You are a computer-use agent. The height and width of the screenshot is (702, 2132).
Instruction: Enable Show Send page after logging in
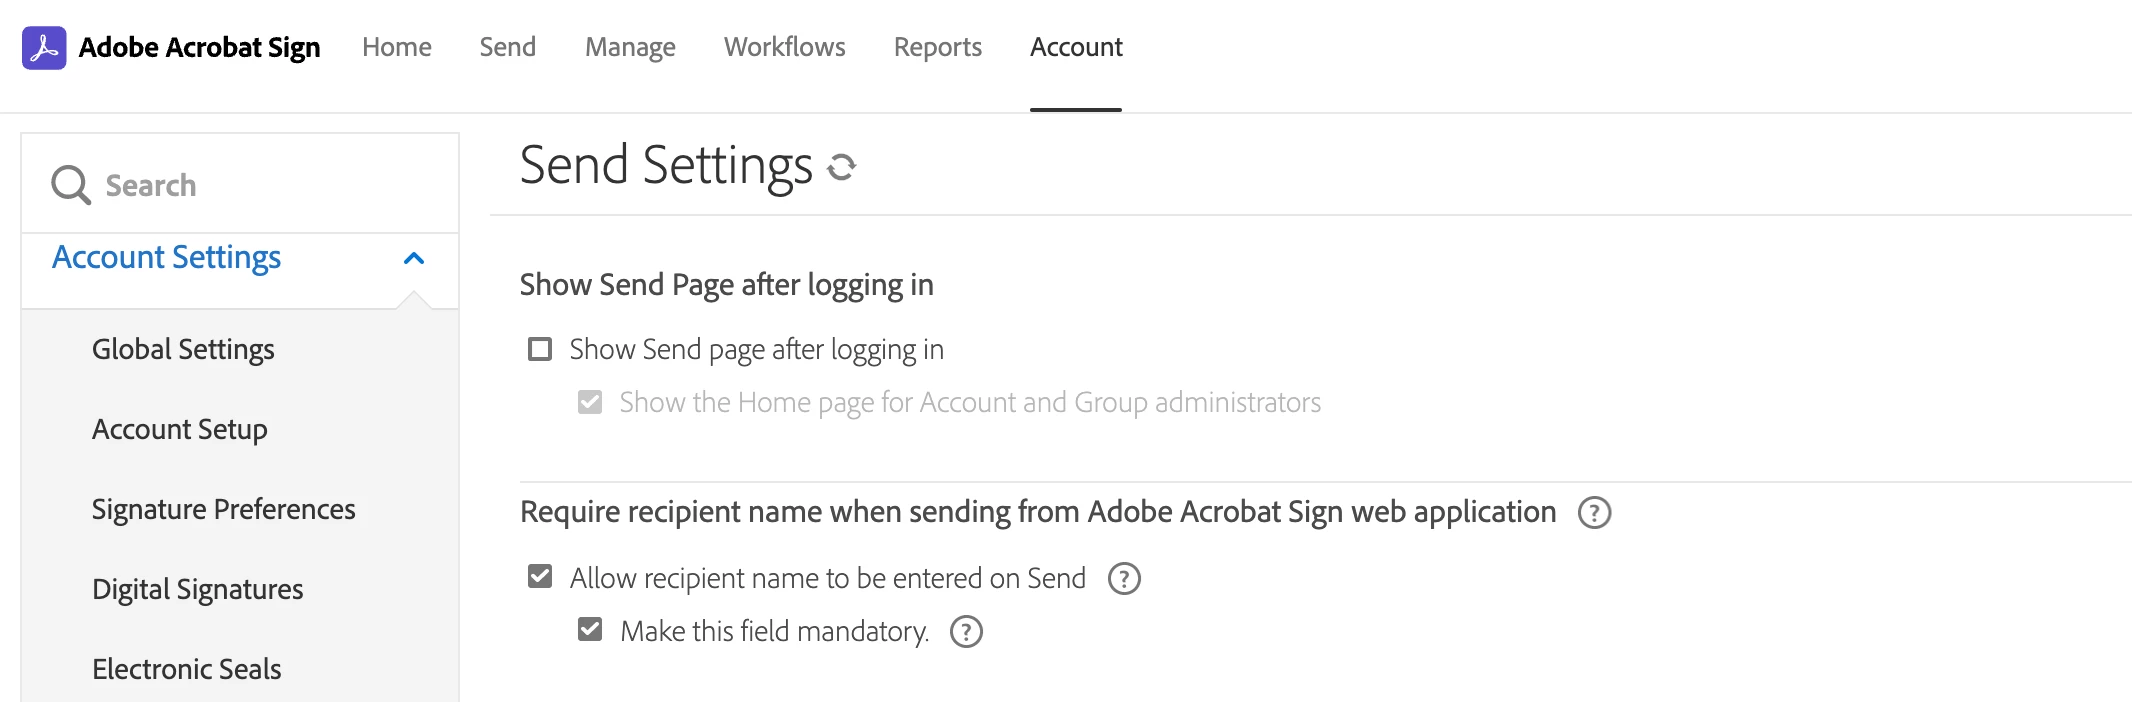(540, 349)
